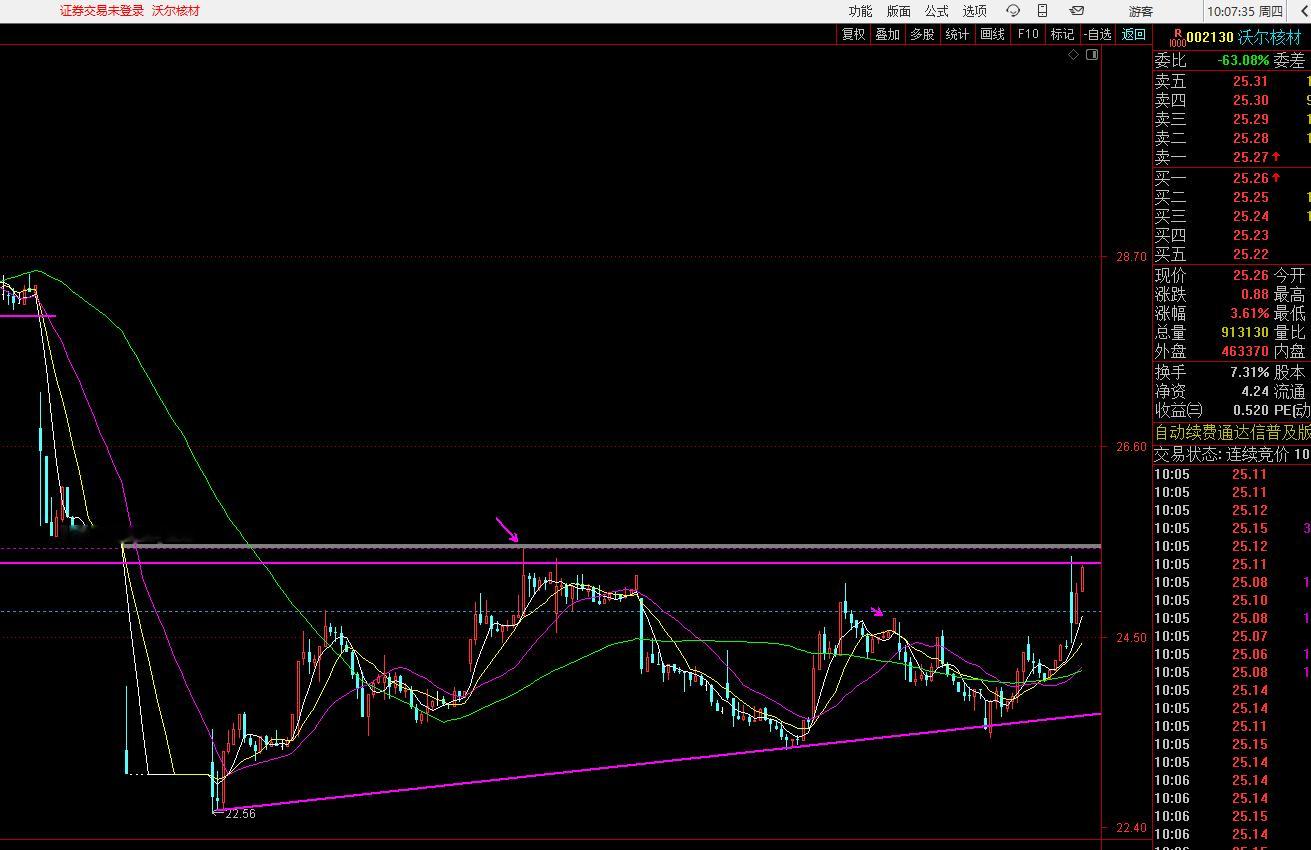Click the 复权 toolbar button
The image size is (1311, 850).
click(x=853, y=34)
